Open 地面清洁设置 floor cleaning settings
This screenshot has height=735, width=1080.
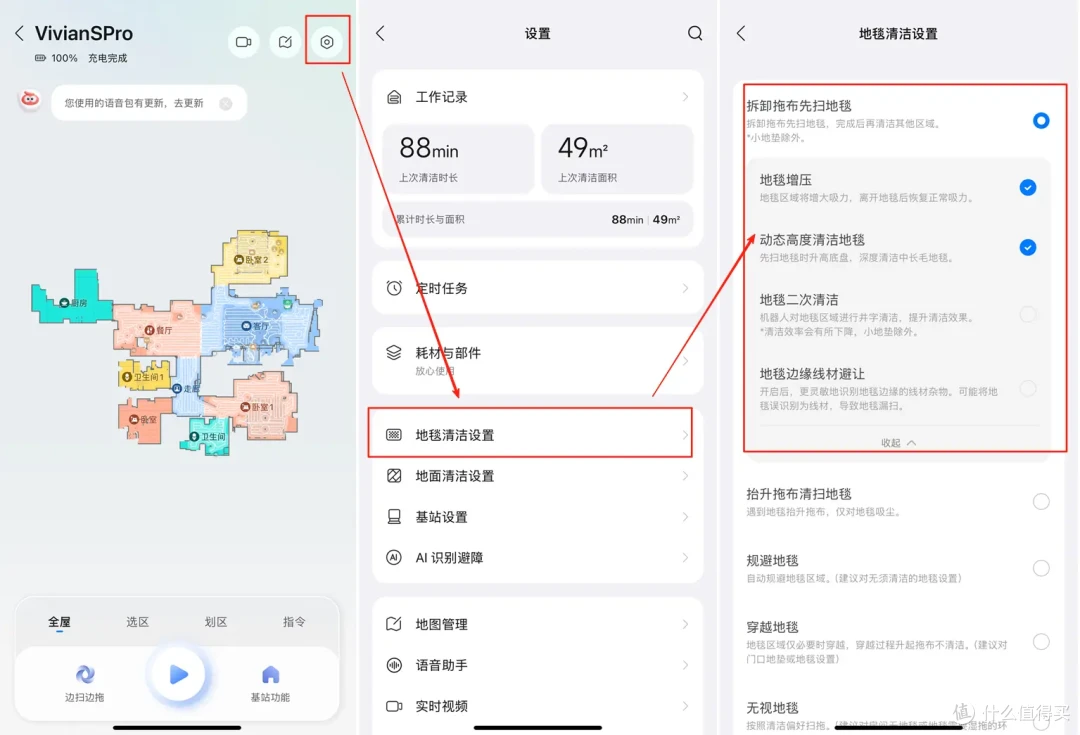pyautogui.click(x=537, y=476)
